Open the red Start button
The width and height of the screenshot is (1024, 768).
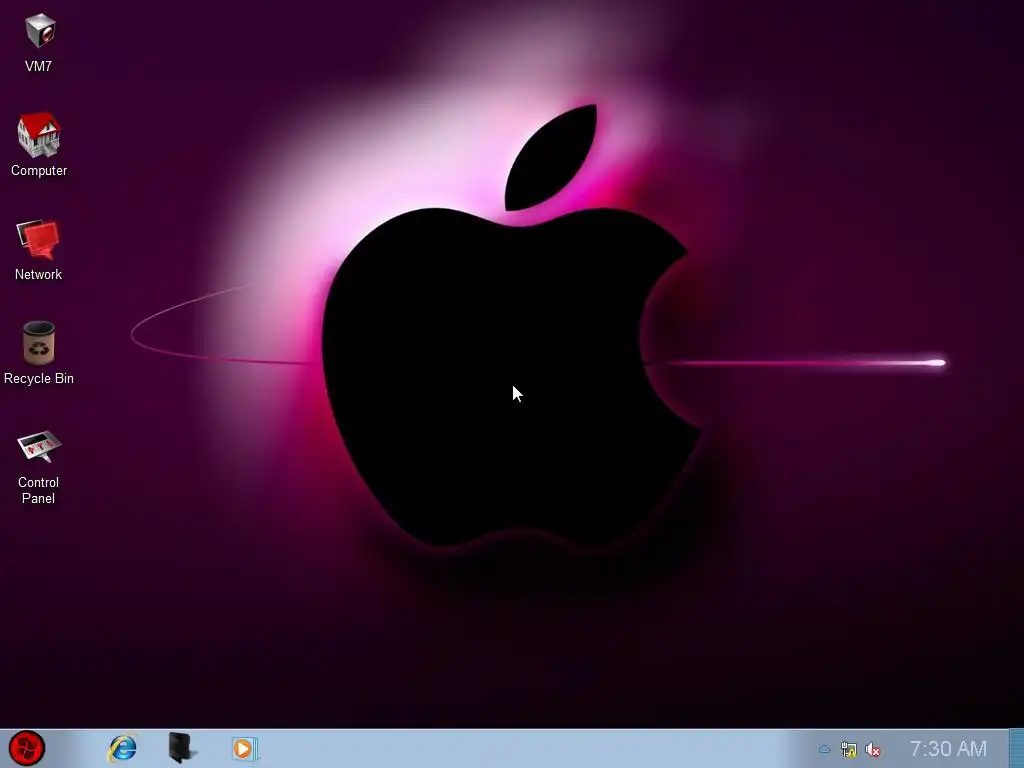[27, 748]
